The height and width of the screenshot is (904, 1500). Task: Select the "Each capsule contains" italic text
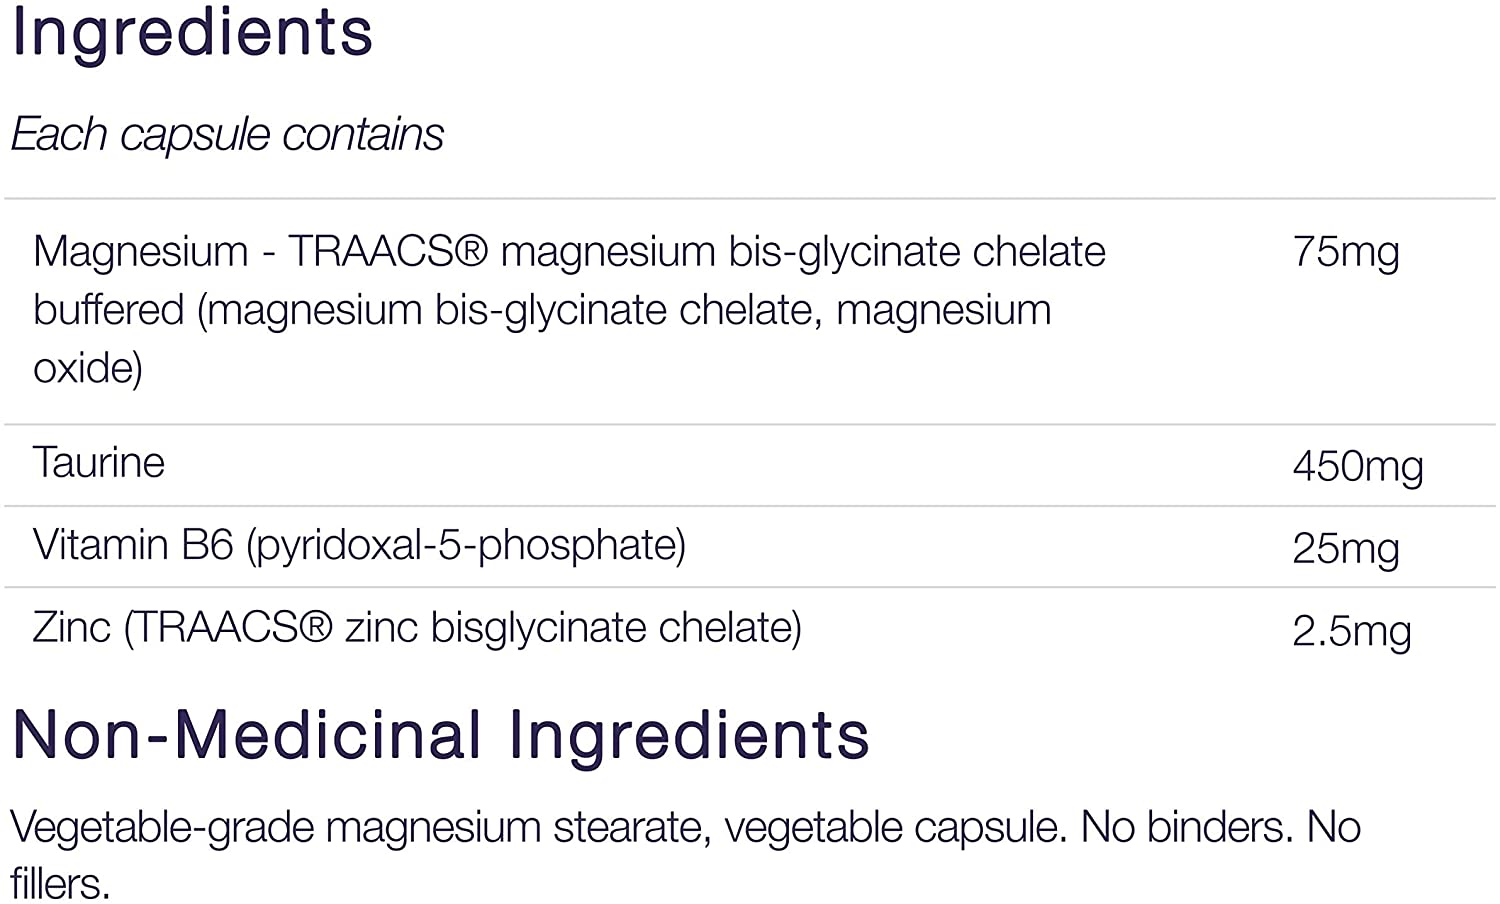pyautogui.click(x=227, y=135)
